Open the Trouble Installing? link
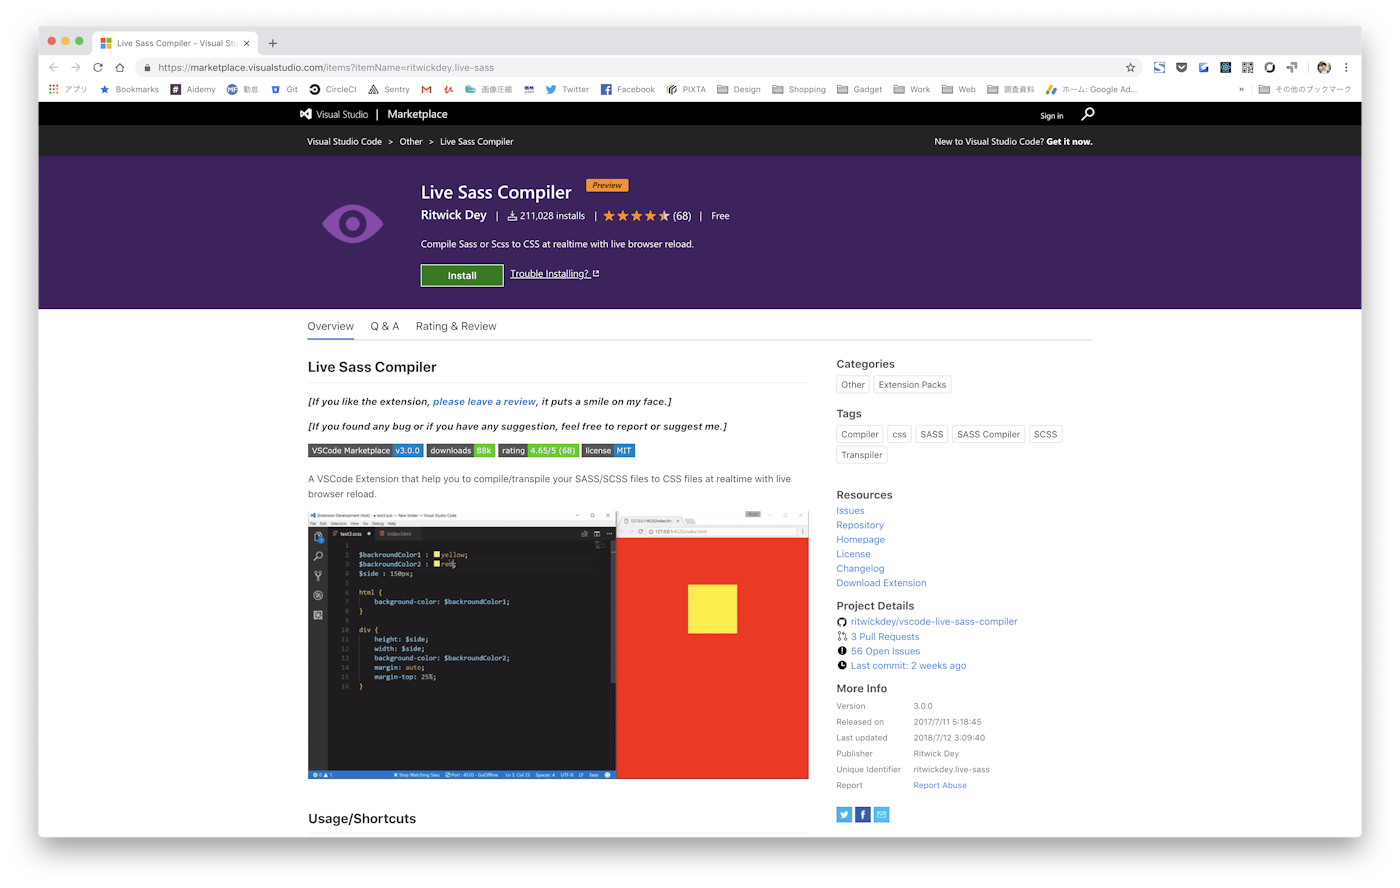The height and width of the screenshot is (888, 1400). click(x=554, y=274)
